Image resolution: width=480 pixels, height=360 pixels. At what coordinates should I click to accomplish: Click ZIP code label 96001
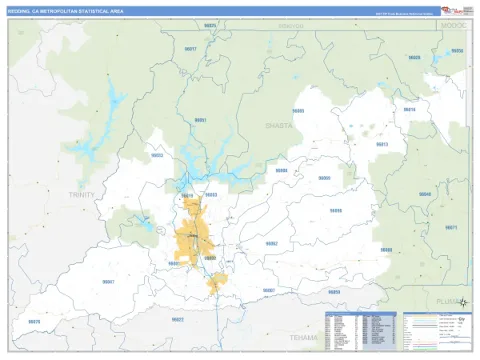[x=174, y=264]
